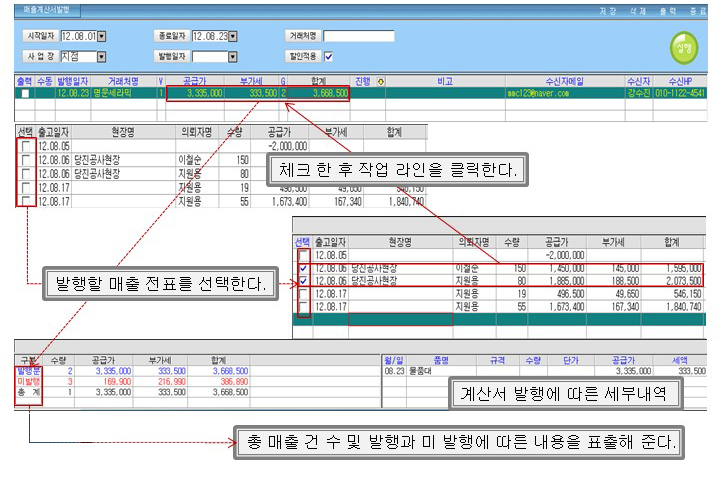Screen dimensions: 720x495
Task: Click the 시작일자 label button
Action: (x=41, y=36)
